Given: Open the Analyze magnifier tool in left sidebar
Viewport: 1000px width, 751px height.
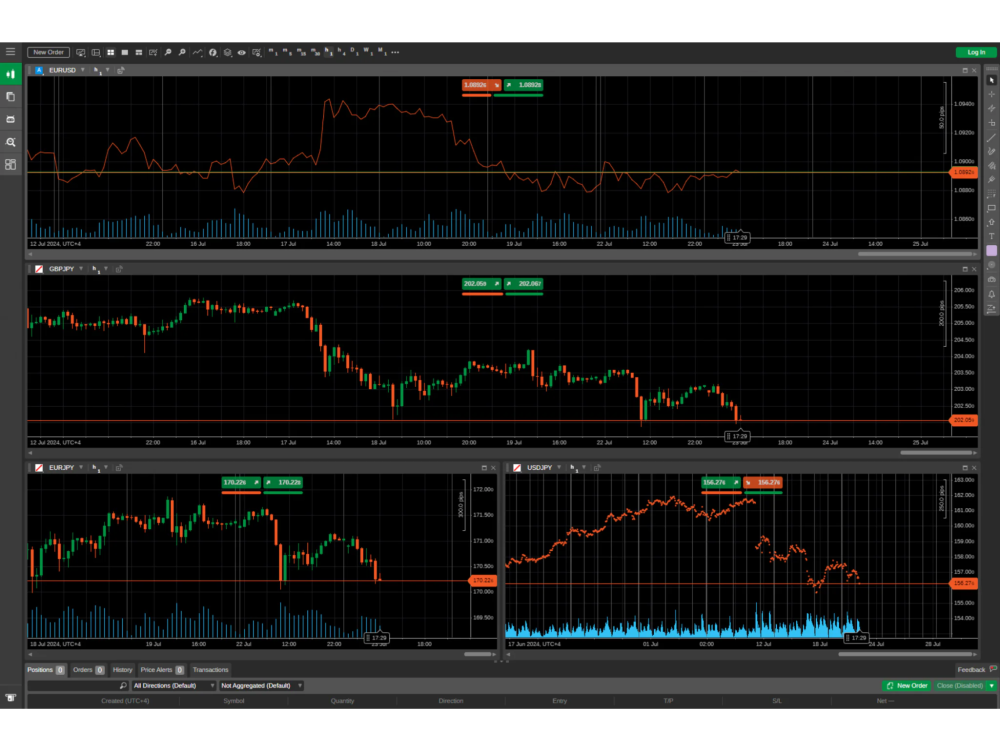Looking at the screenshot, I should coord(11,142).
